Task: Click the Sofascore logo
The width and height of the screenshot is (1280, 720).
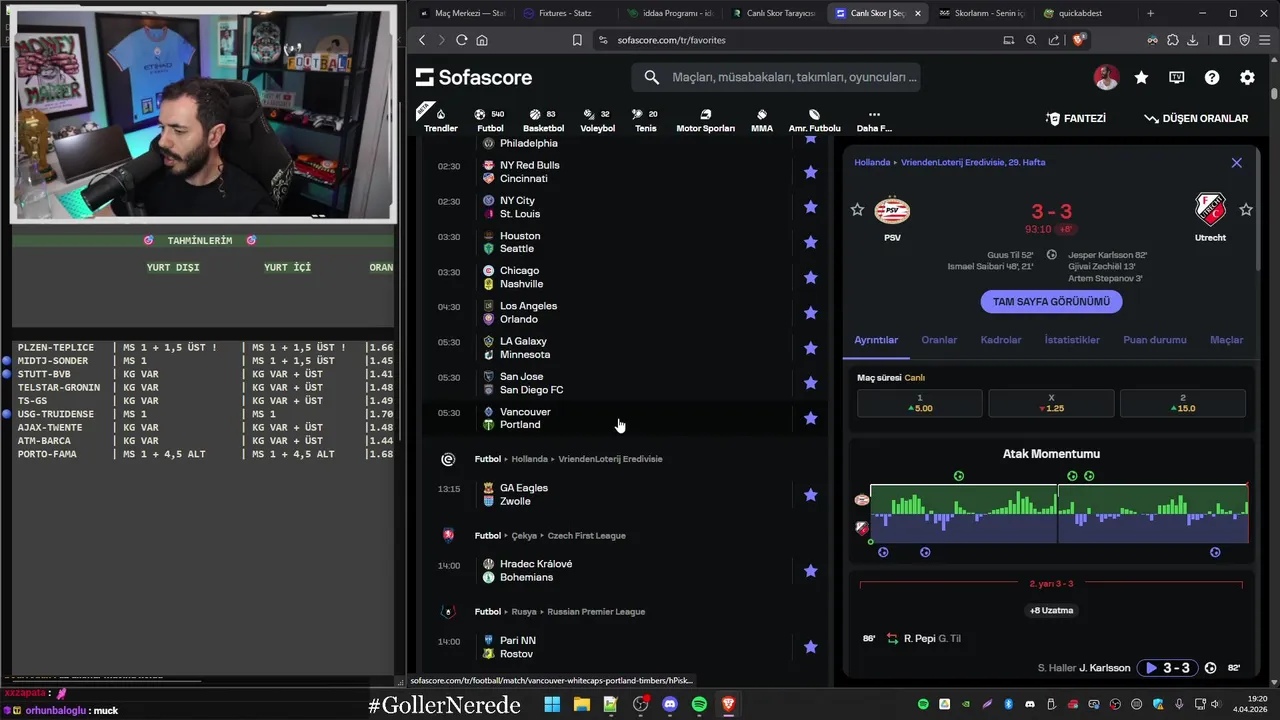Action: pyautogui.click(x=474, y=77)
